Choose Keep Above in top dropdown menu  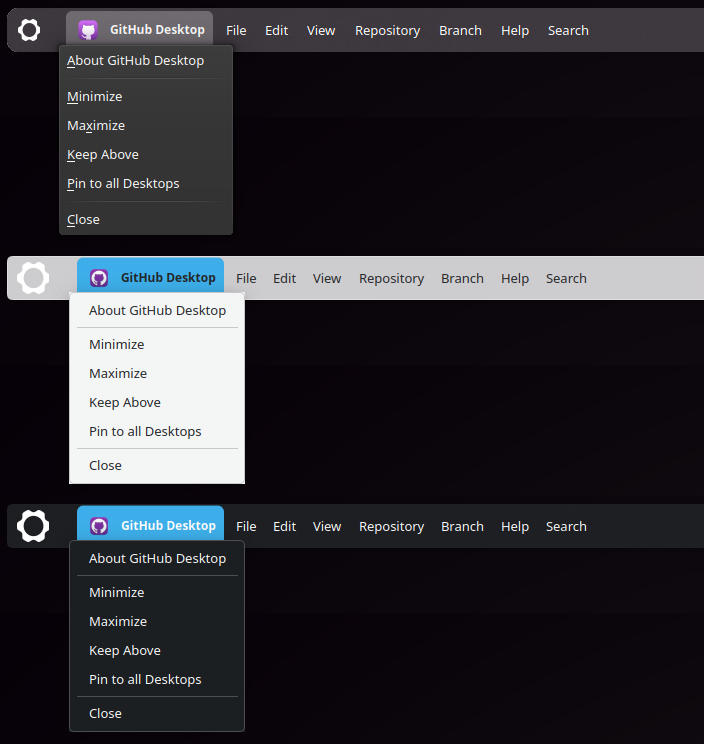[146, 155]
